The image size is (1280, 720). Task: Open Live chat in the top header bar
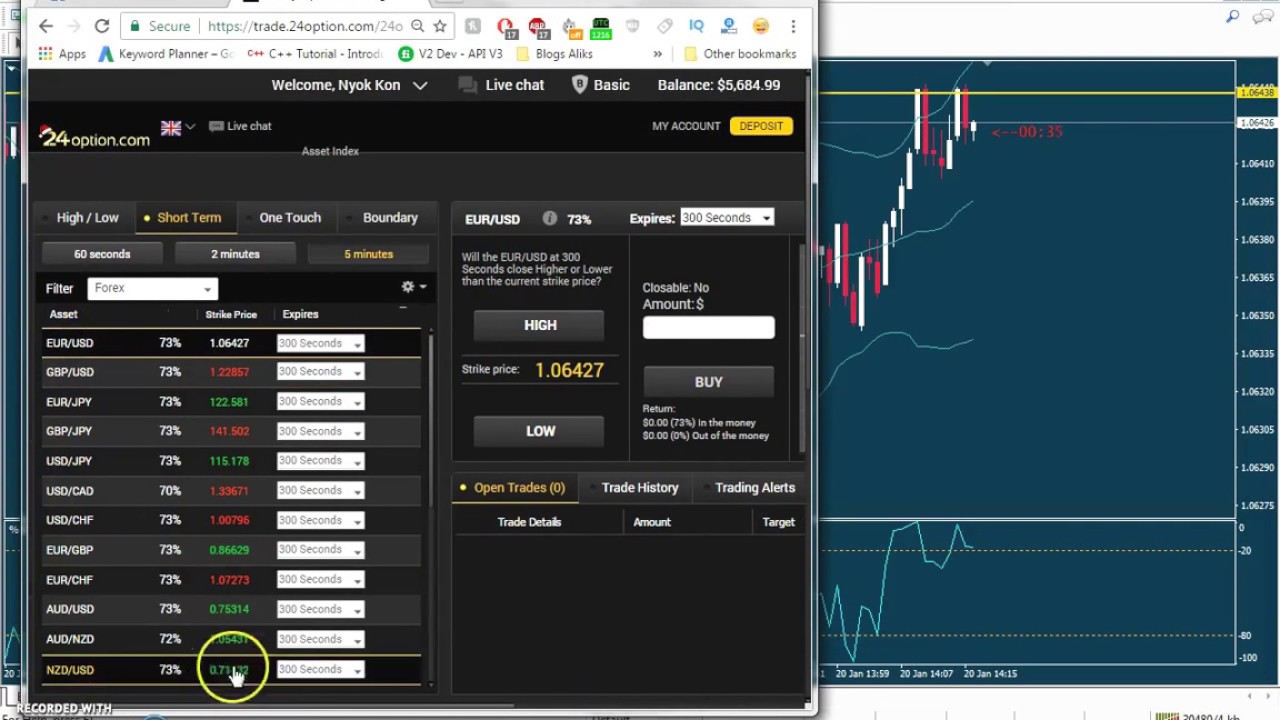[x=501, y=85]
